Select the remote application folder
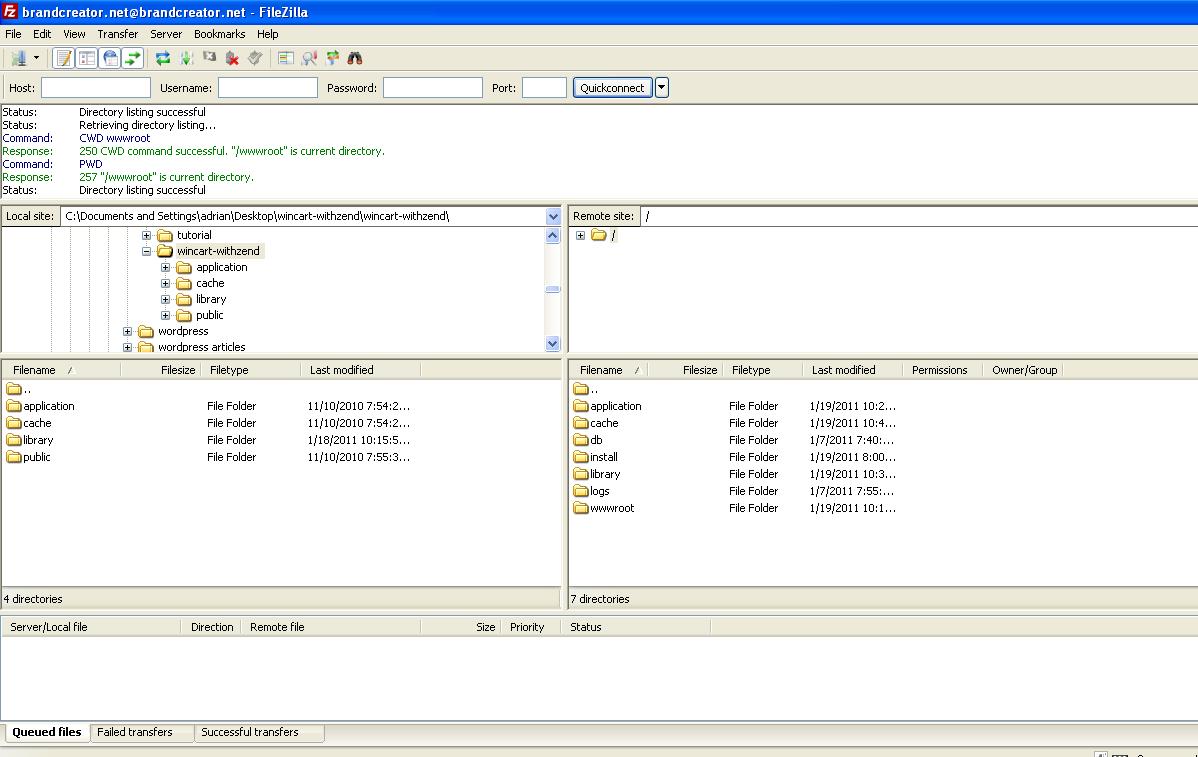This screenshot has width=1198, height=757. click(607, 406)
